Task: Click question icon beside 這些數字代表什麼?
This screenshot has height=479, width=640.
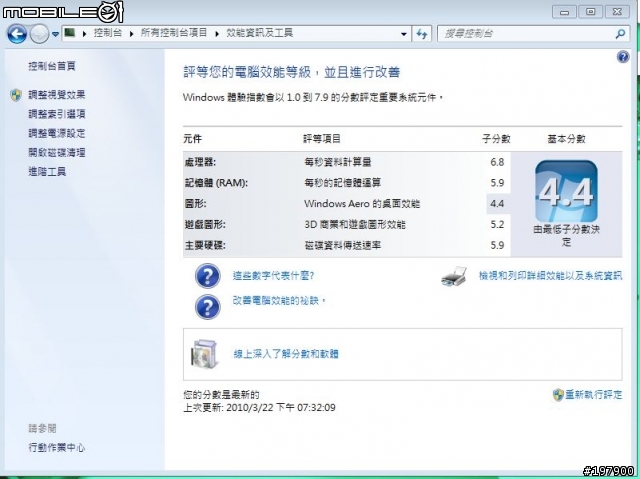Action: (x=208, y=276)
